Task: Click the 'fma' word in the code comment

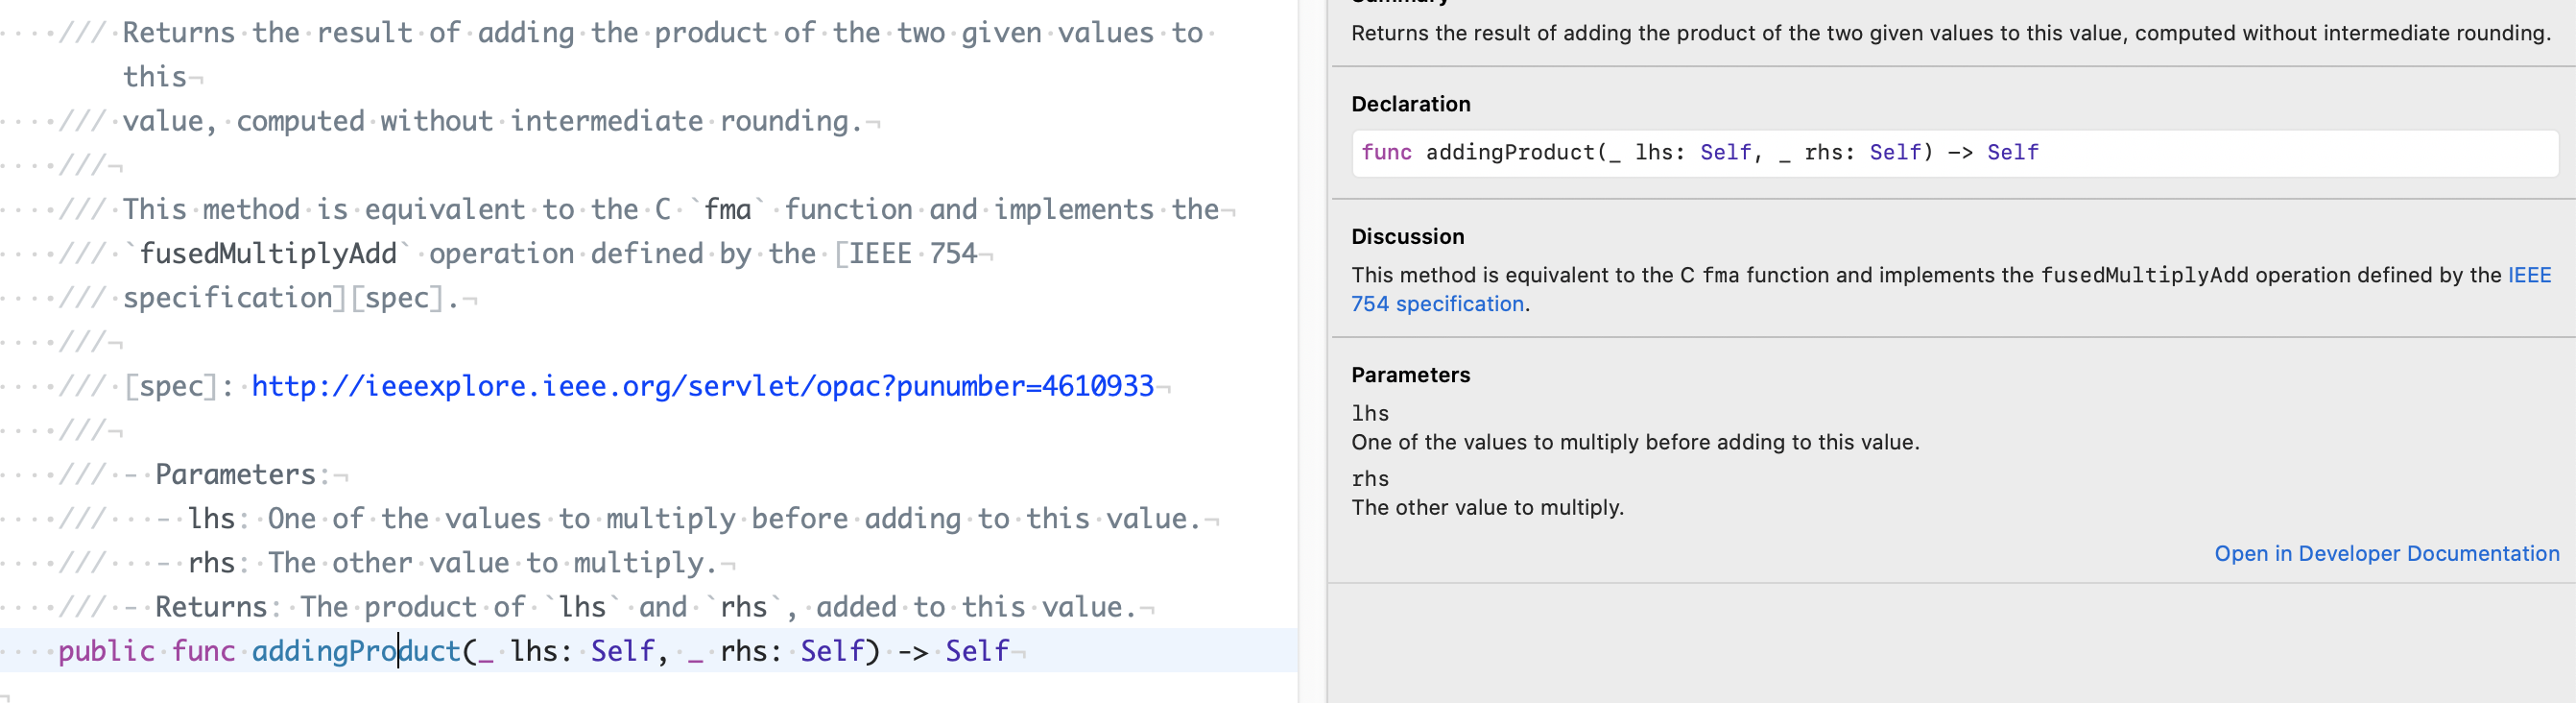Action: (727, 210)
